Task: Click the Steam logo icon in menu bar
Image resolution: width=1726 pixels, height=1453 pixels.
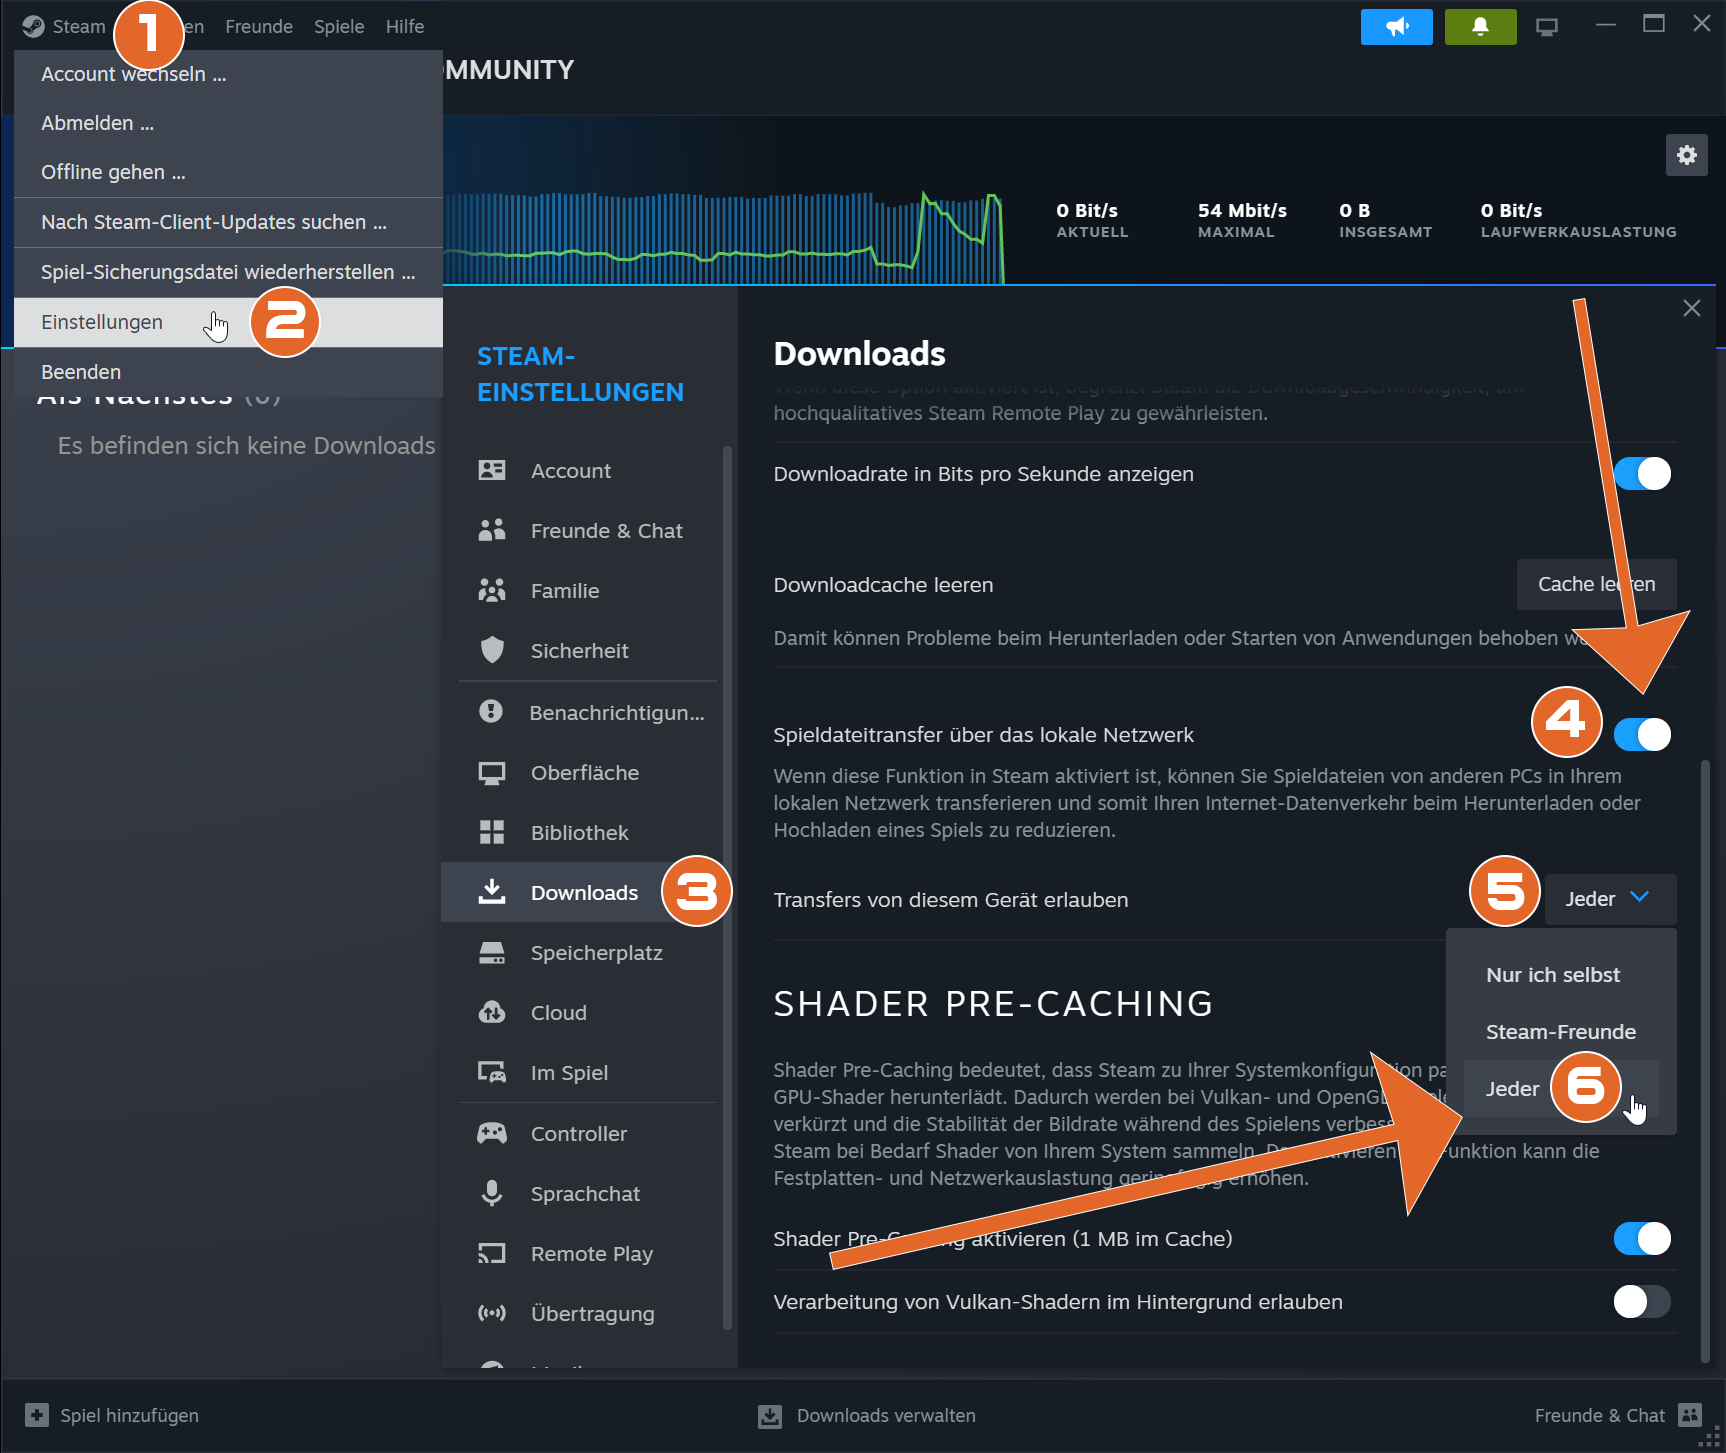Action: point(34,26)
